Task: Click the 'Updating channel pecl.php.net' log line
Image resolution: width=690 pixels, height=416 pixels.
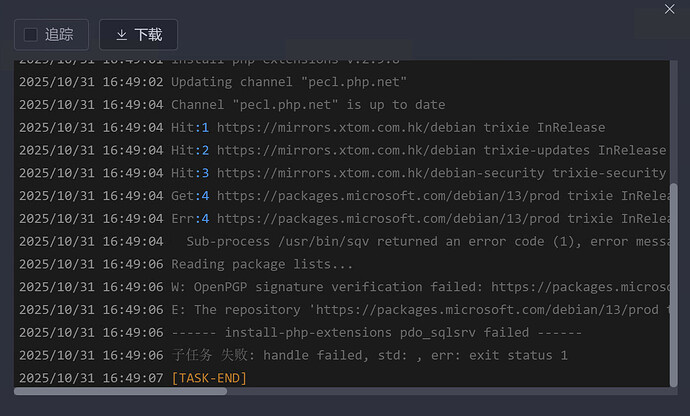Action: pos(289,82)
